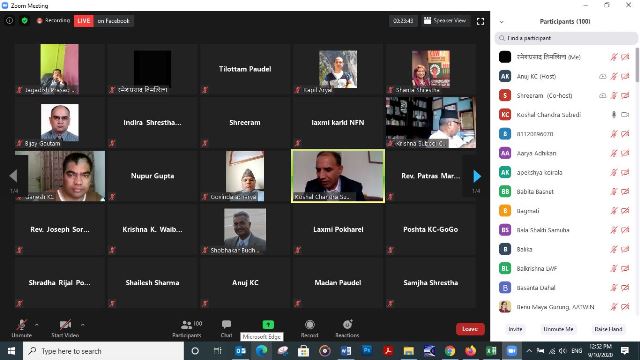
Task: Click the red LIVE indicator
Action: coord(84,21)
